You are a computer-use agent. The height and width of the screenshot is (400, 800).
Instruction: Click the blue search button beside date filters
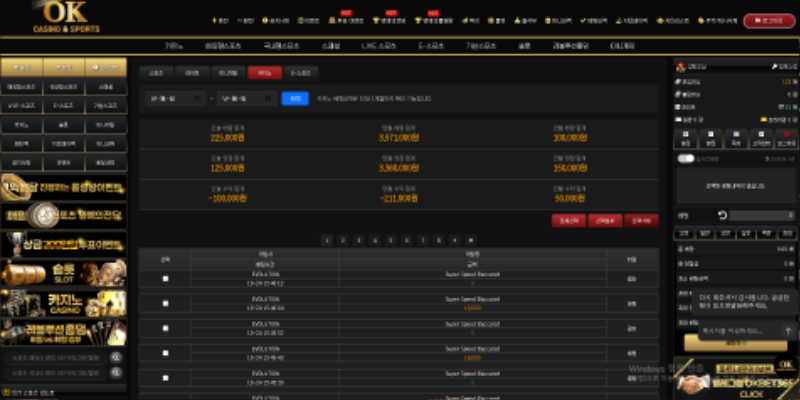(x=294, y=98)
